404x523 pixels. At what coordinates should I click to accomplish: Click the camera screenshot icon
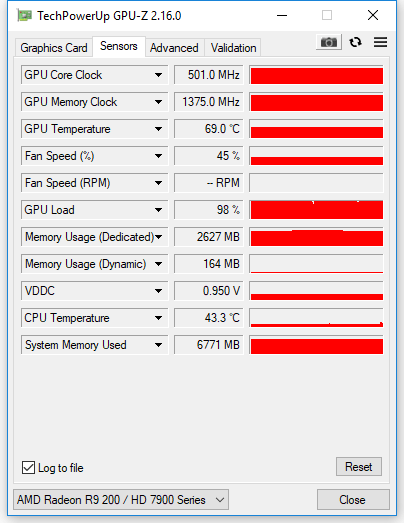coord(329,42)
